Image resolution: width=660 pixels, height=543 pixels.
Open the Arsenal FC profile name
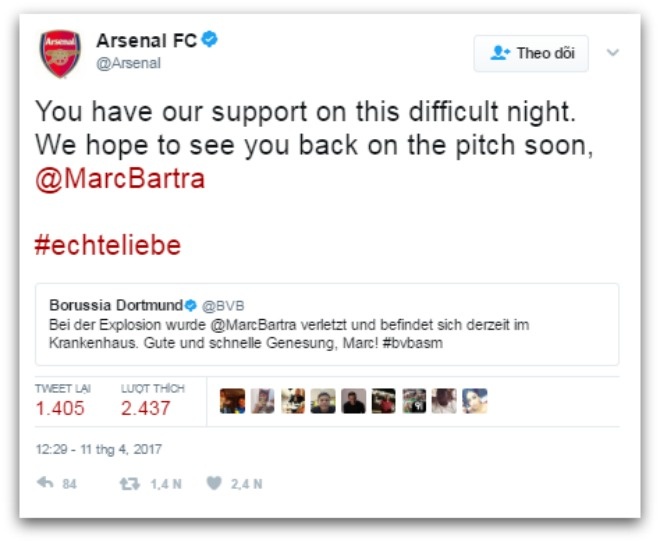pos(146,41)
